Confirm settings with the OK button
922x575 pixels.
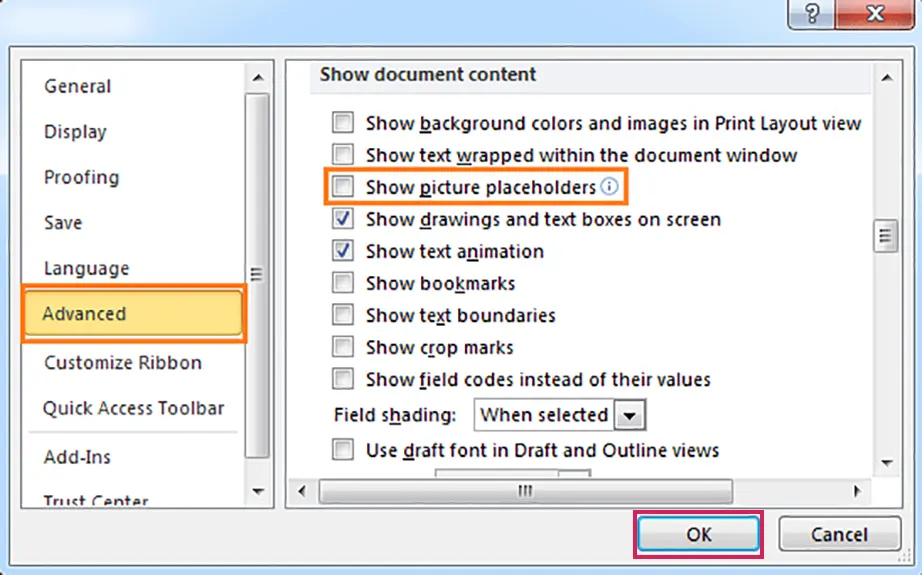pos(699,534)
